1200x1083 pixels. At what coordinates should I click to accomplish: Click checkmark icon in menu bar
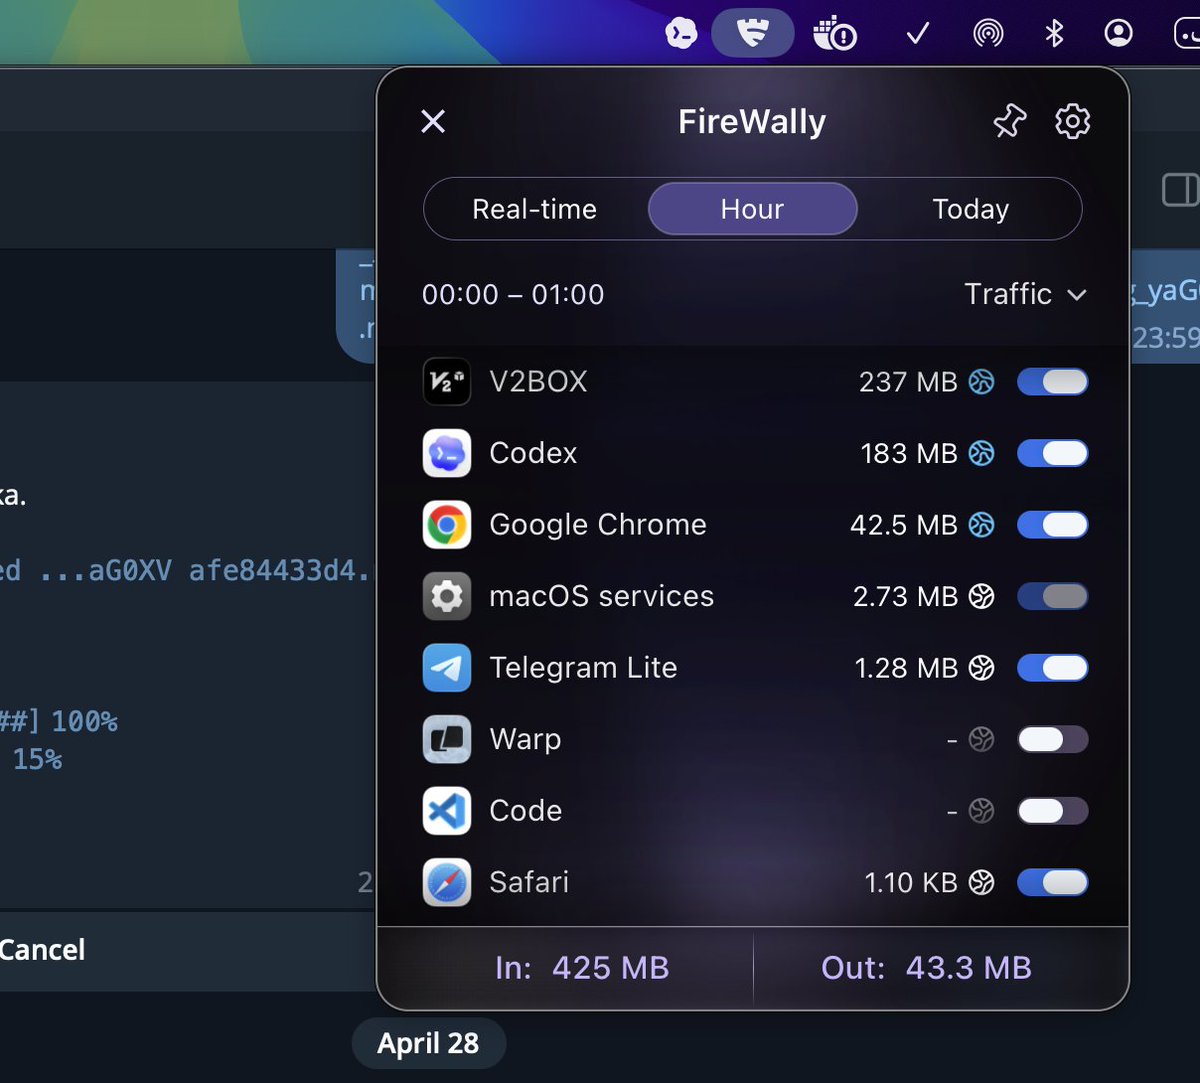(x=917, y=34)
